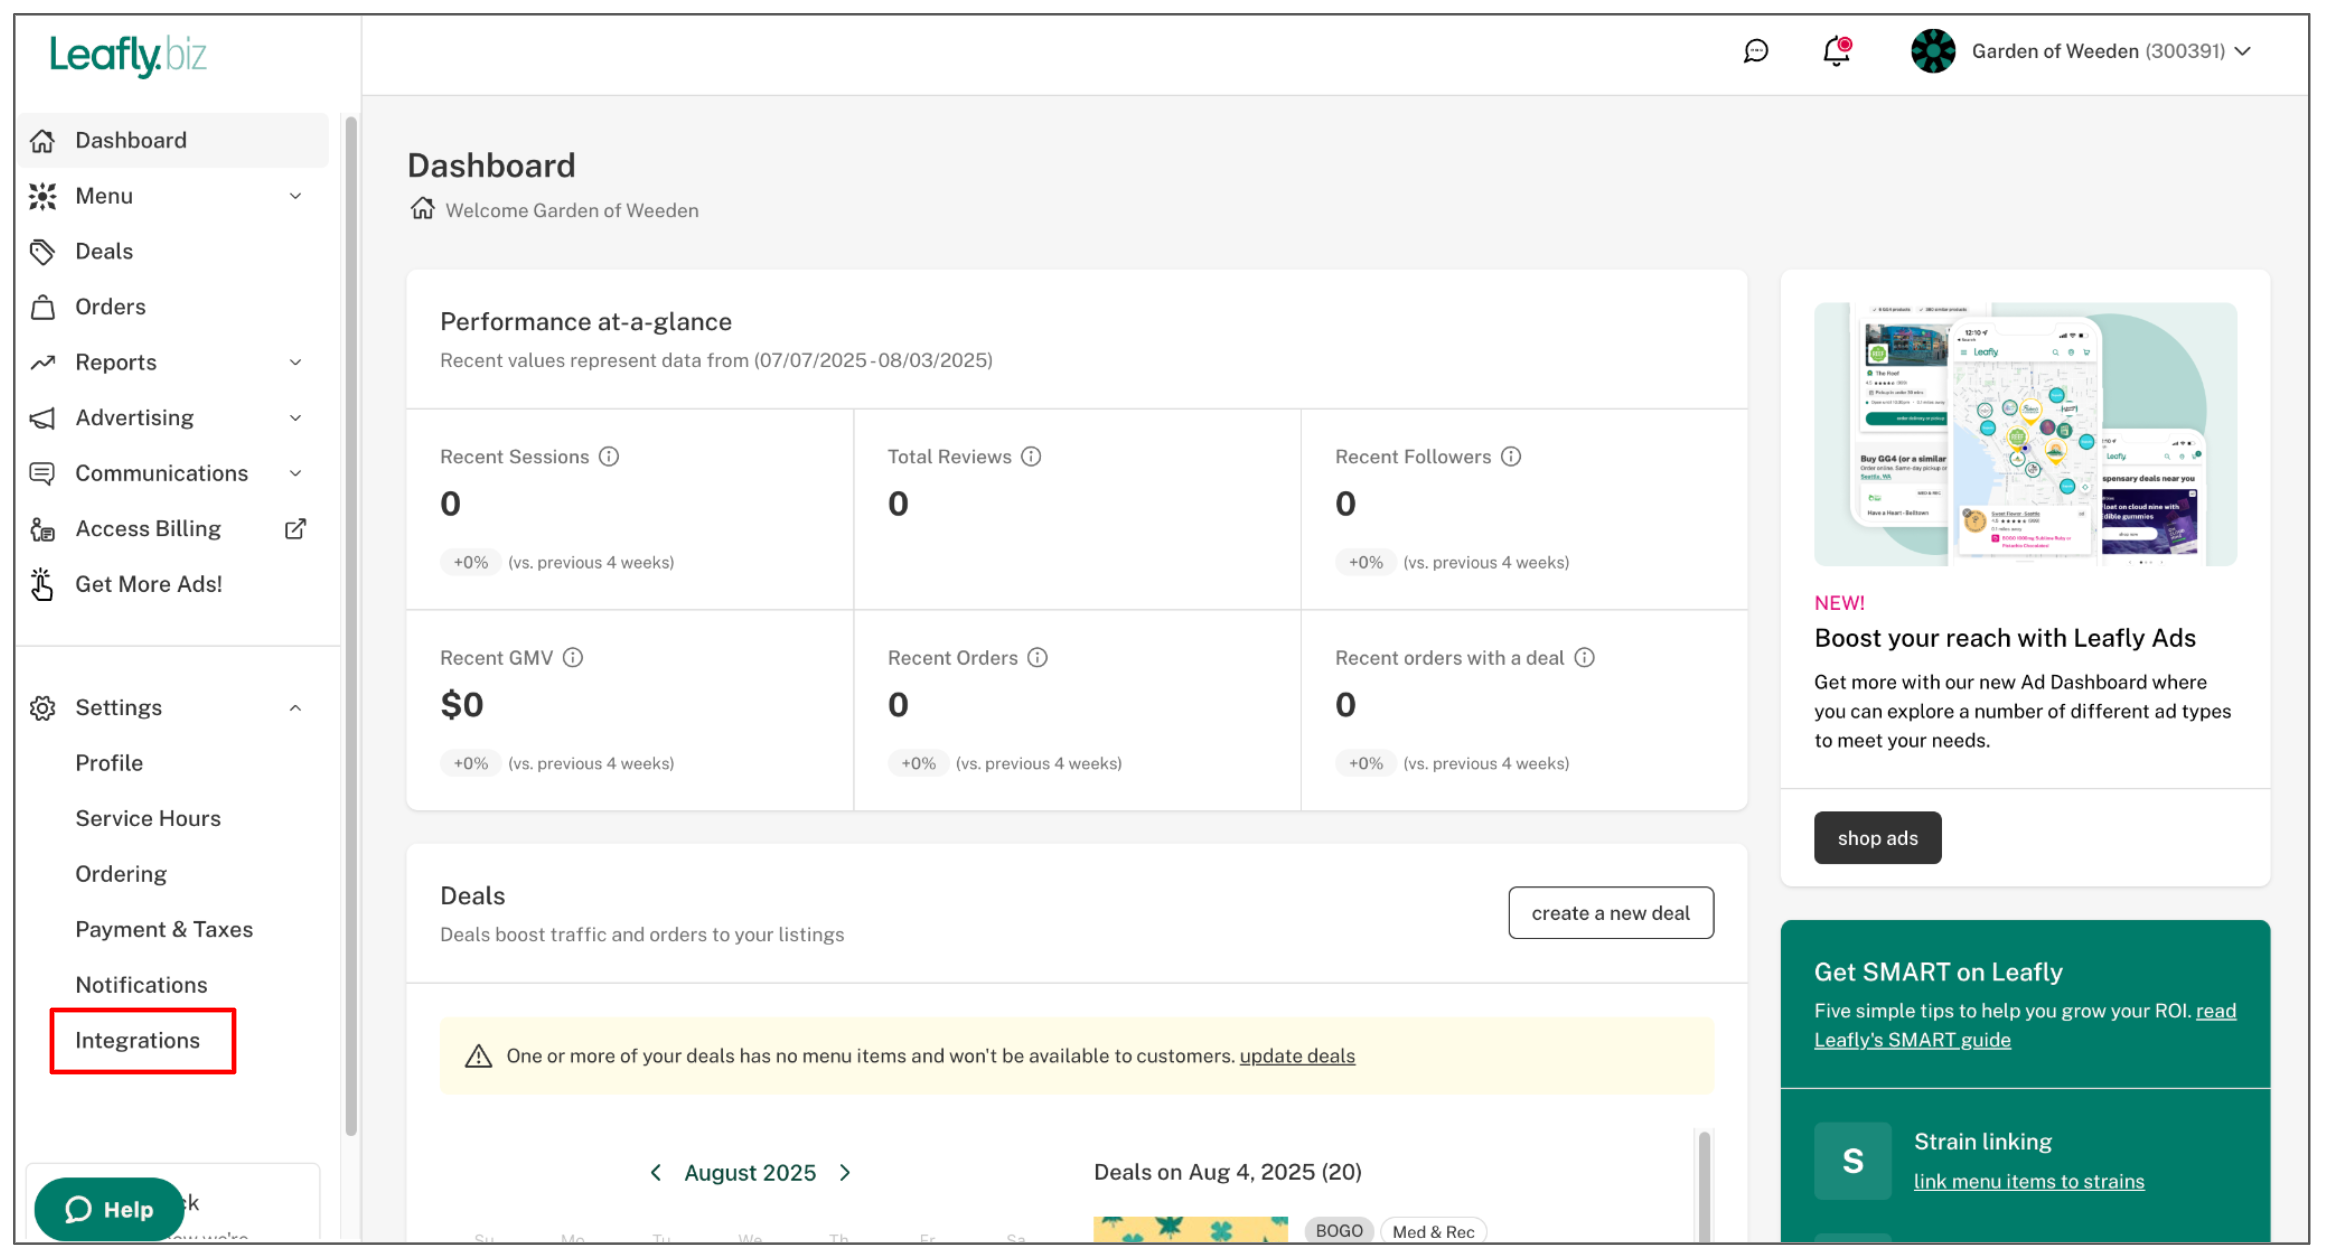Open Integrations settings page
The image size is (2326, 1256).
(138, 1041)
